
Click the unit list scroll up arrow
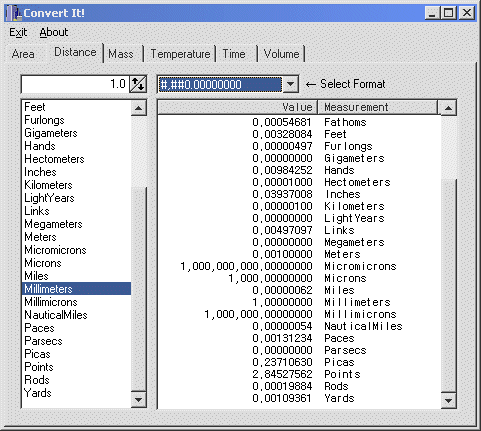(x=138, y=108)
